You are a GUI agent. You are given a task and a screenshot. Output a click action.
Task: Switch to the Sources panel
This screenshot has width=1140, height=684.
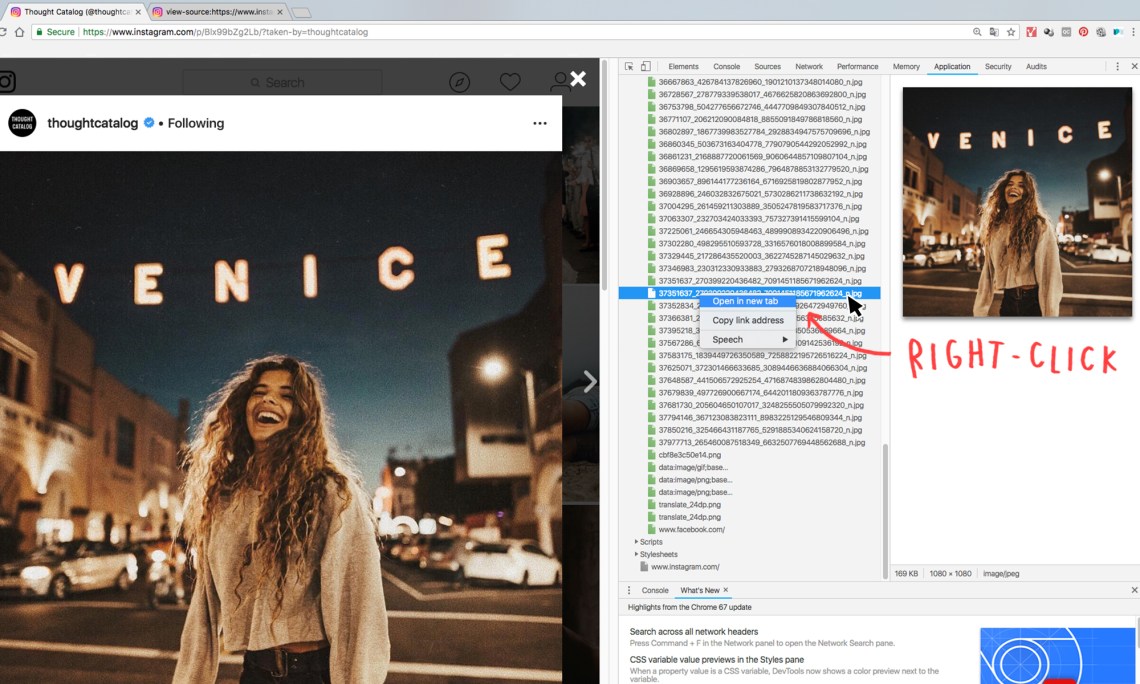[x=767, y=66]
